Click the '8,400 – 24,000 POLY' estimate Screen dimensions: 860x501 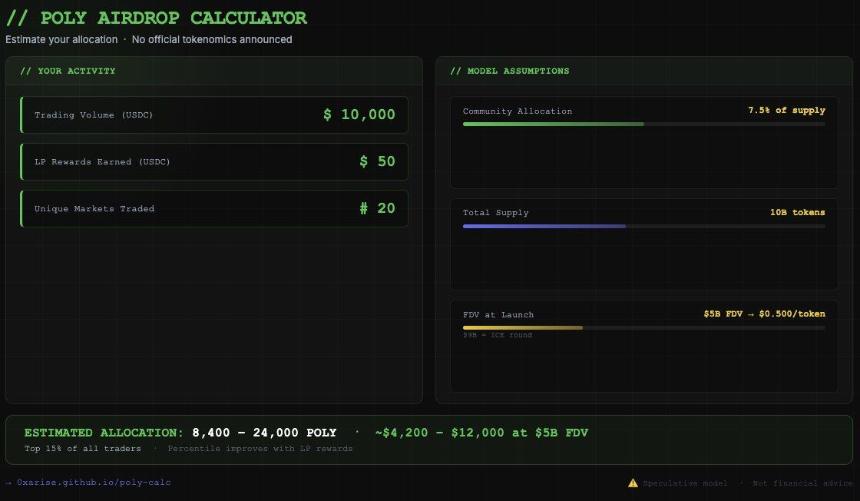(264, 432)
